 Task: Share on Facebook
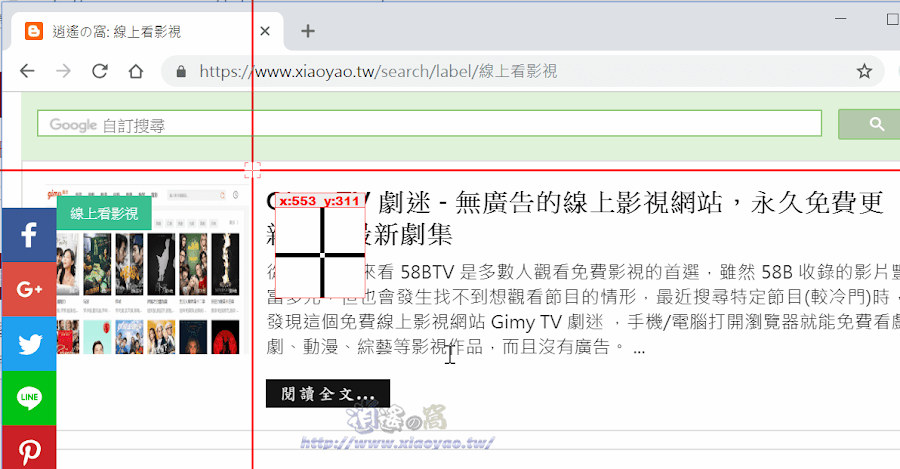pos(29,235)
